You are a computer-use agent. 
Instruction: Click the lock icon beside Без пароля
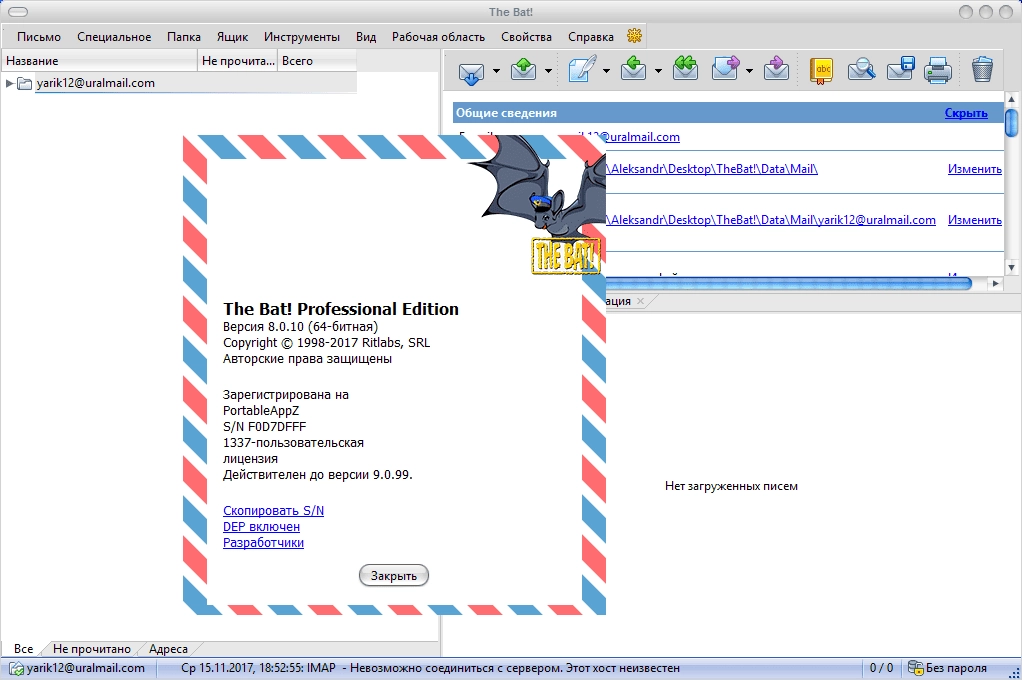916,668
